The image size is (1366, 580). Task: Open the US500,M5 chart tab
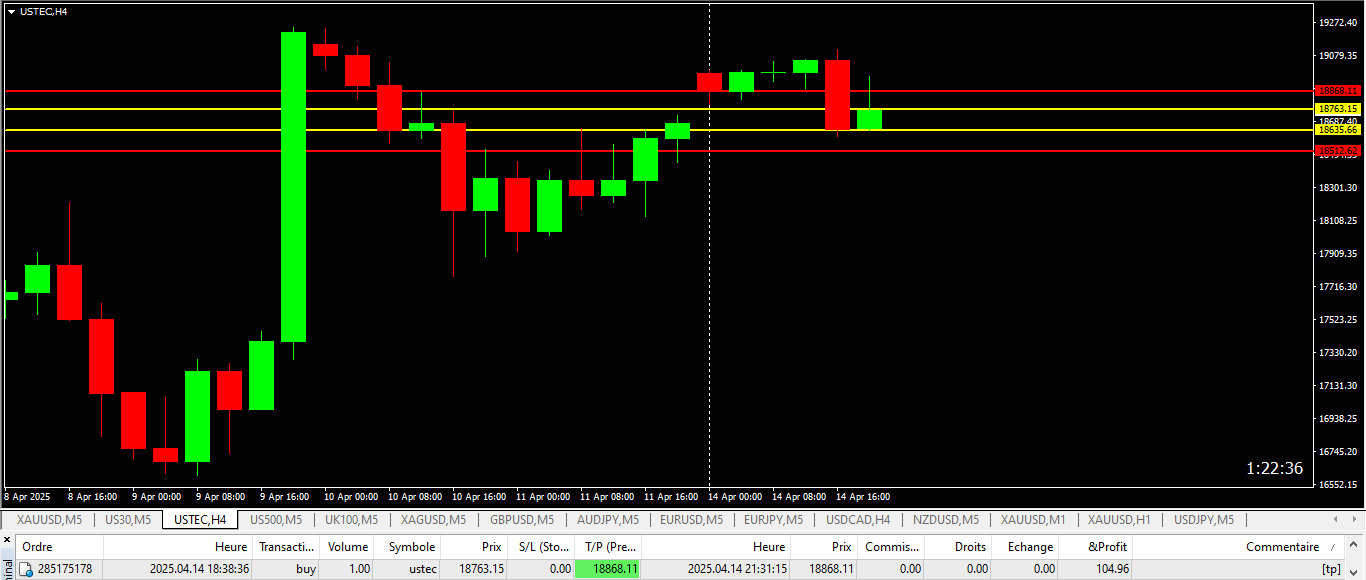[x=275, y=520]
